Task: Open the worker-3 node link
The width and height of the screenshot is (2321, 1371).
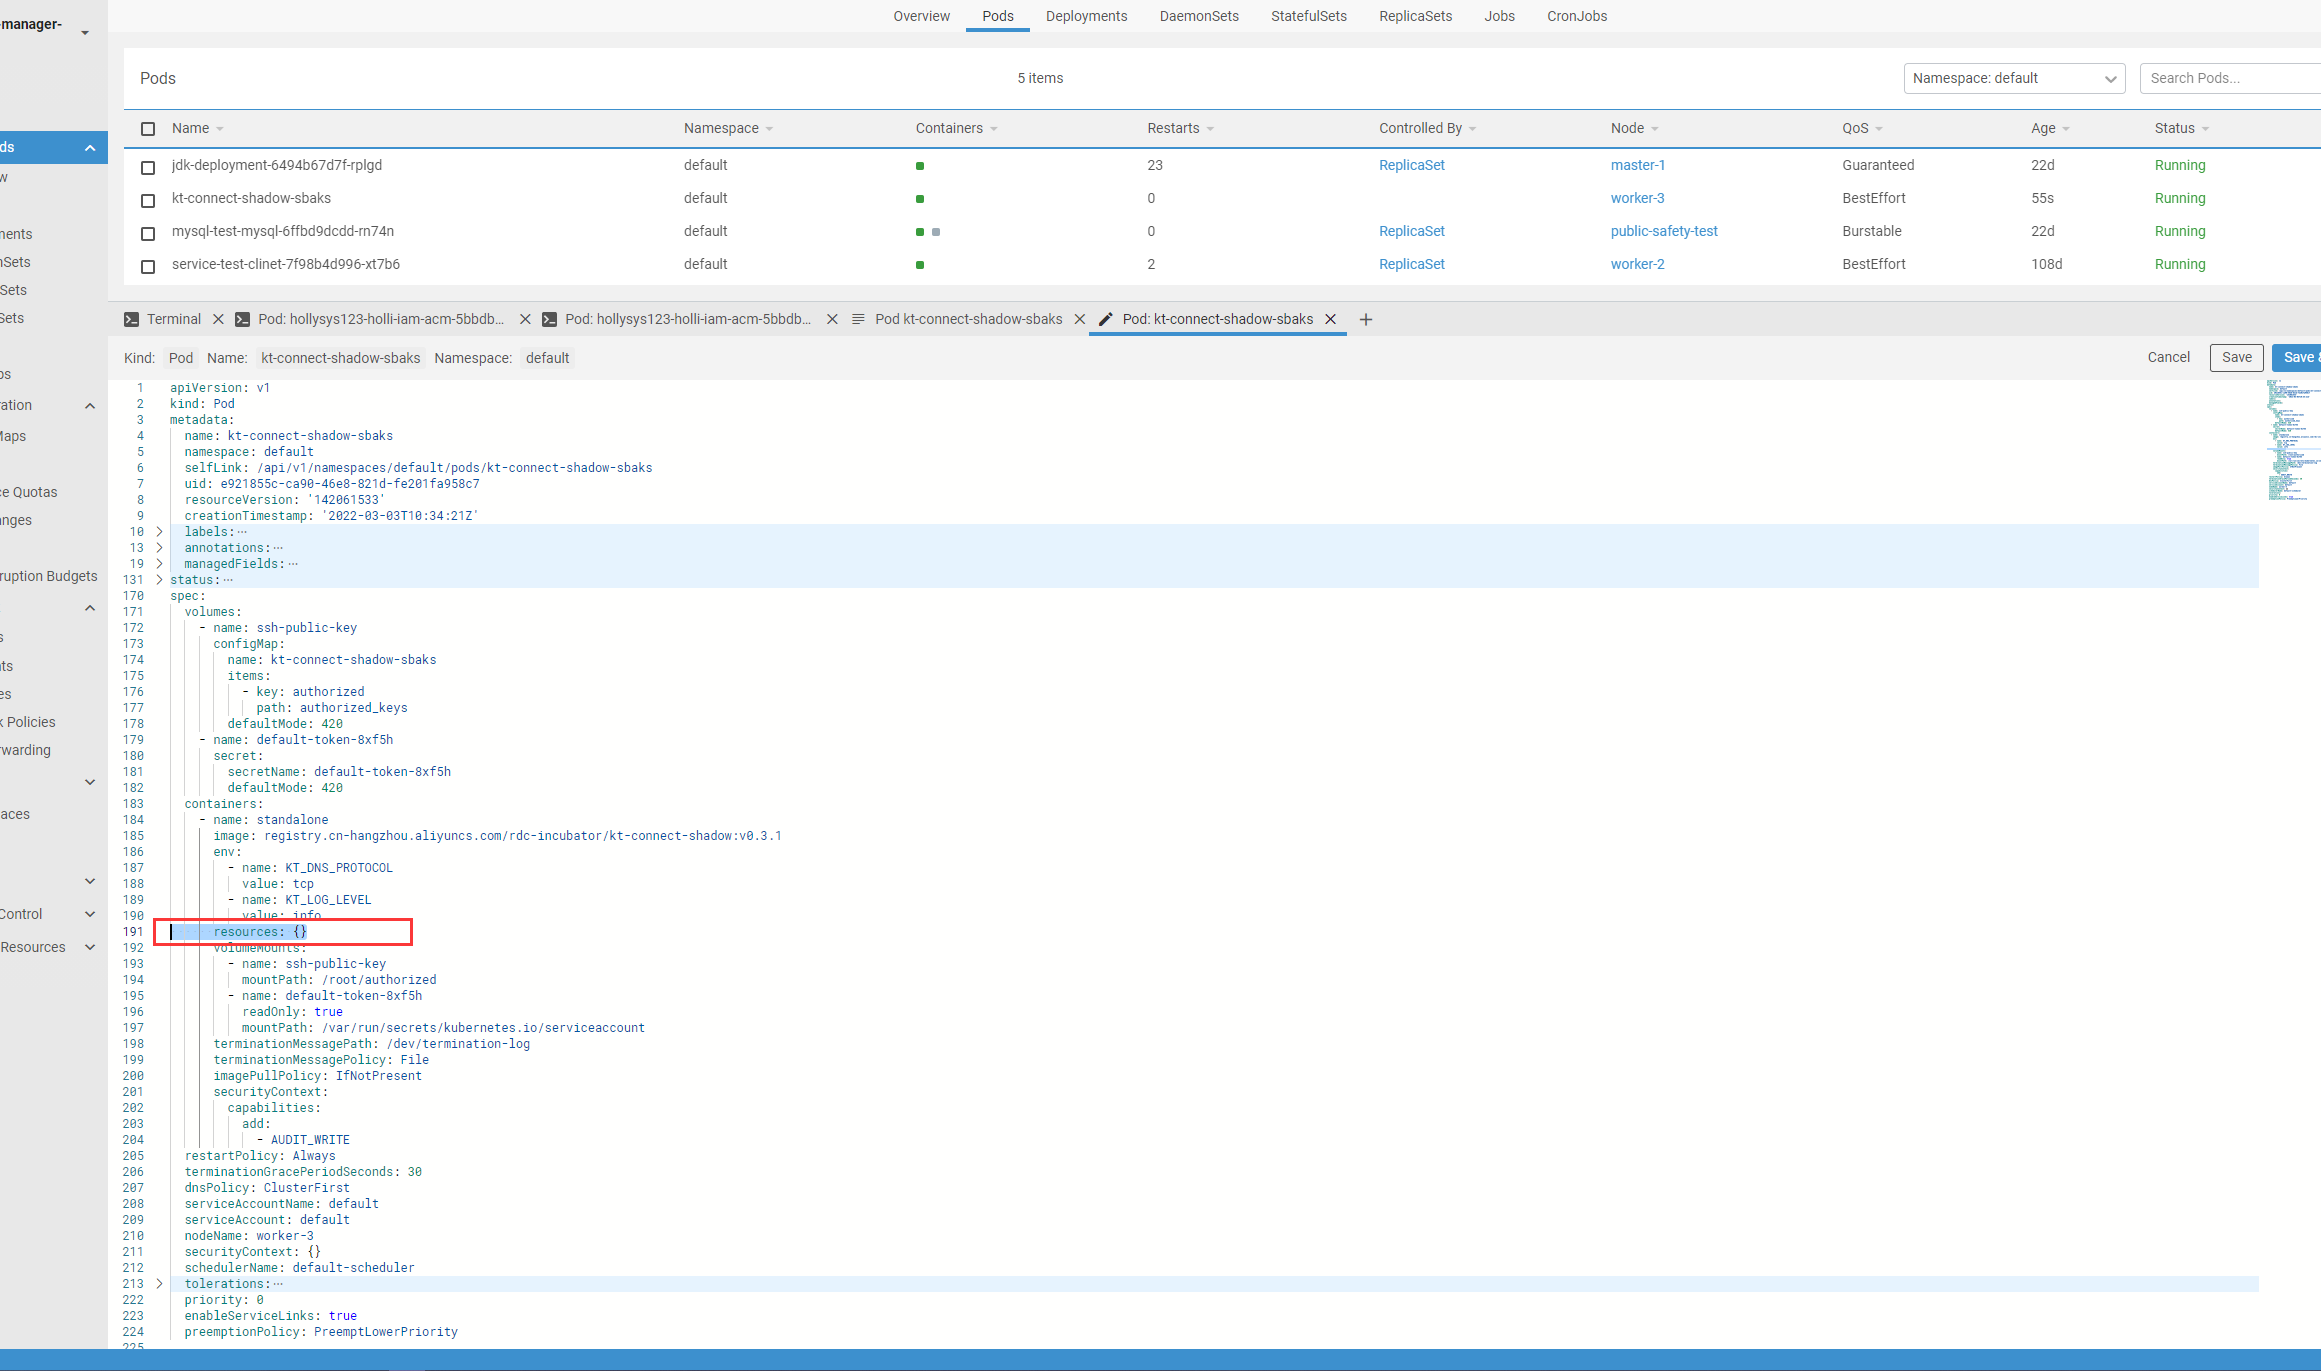Action: point(1638,198)
